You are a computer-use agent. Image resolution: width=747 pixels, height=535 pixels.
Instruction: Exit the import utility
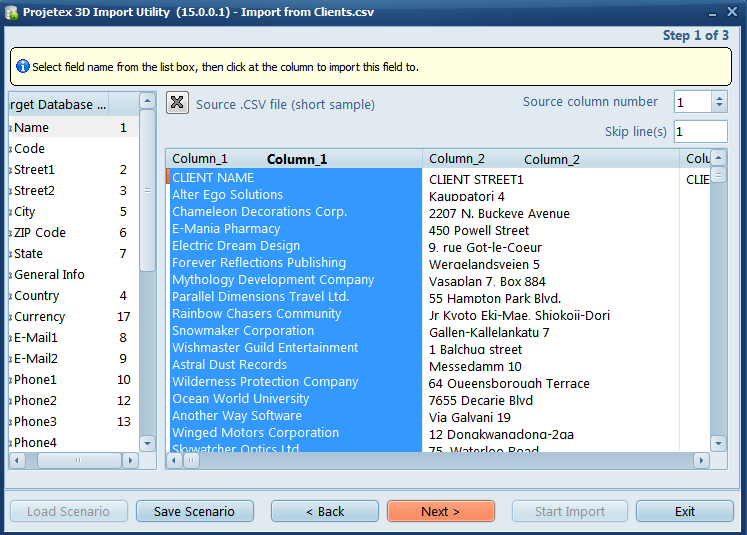pos(685,511)
